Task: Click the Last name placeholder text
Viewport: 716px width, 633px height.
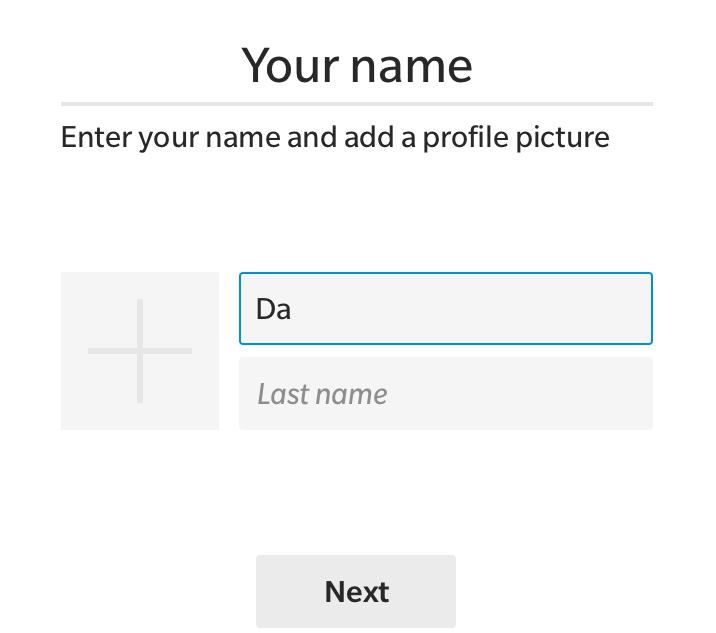Action: (322, 394)
